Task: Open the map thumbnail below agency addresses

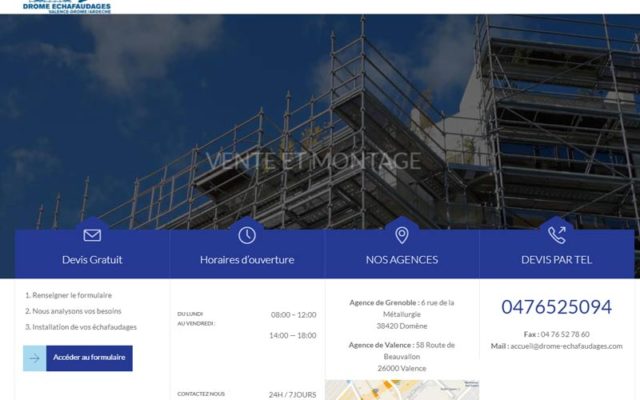Action: (402, 390)
